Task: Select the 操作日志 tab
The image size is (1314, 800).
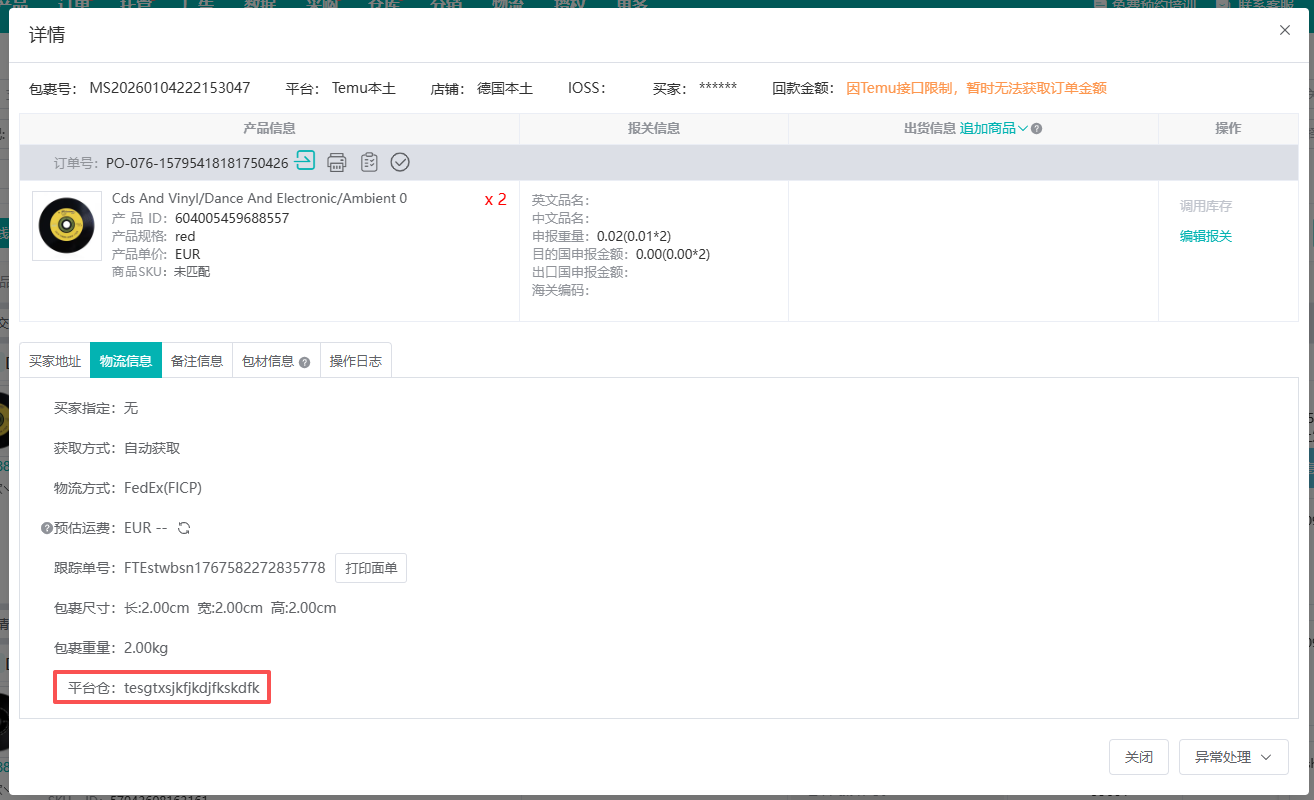Action: tap(356, 361)
